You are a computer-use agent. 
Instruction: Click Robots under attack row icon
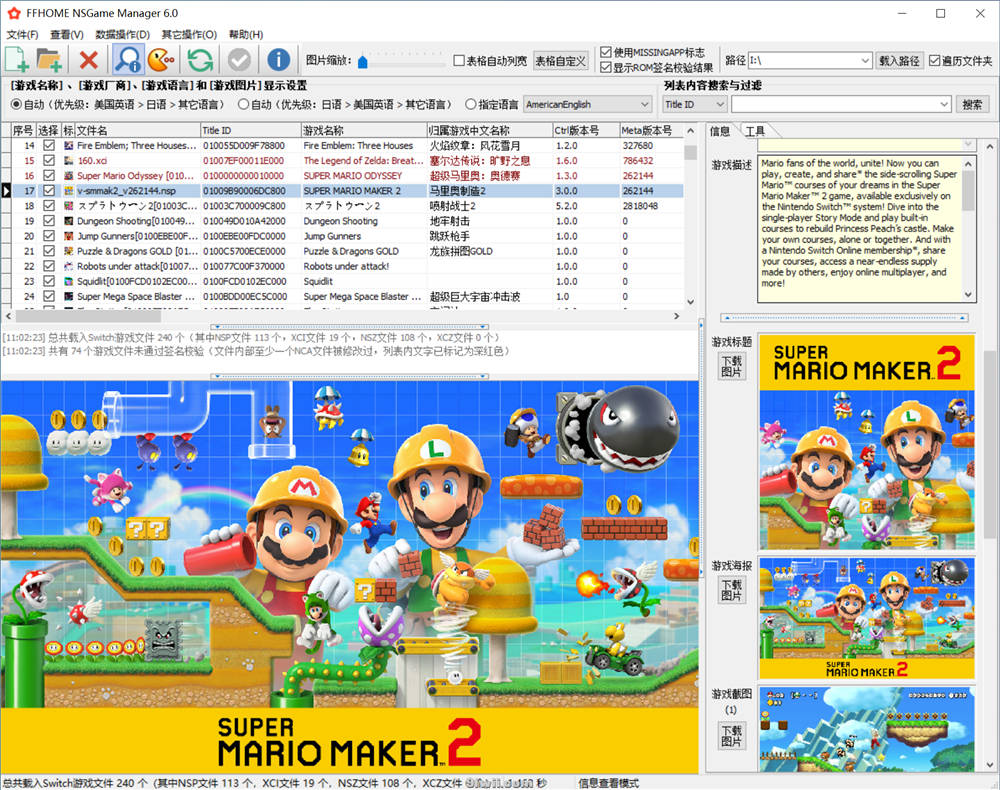(x=69, y=267)
